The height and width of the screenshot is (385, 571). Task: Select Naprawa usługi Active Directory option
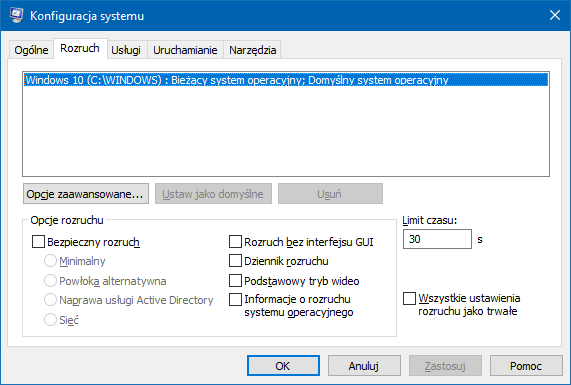50,300
